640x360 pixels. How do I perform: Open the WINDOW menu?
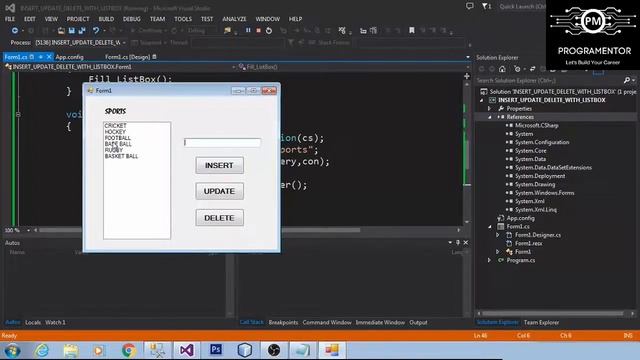268,19
